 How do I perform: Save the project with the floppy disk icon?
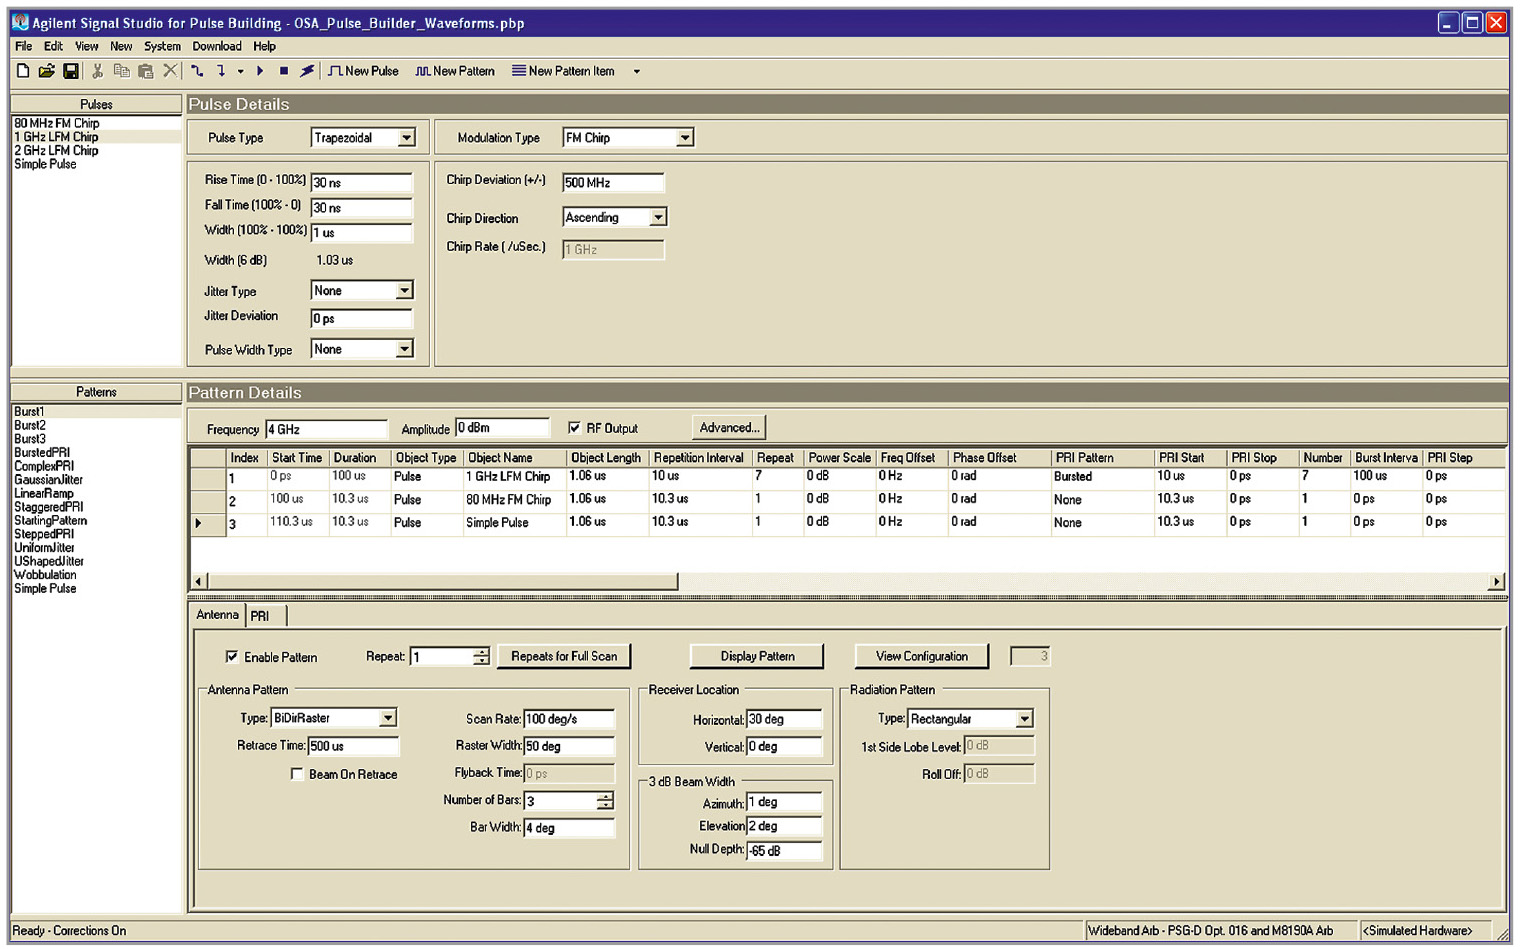pyautogui.click(x=70, y=71)
